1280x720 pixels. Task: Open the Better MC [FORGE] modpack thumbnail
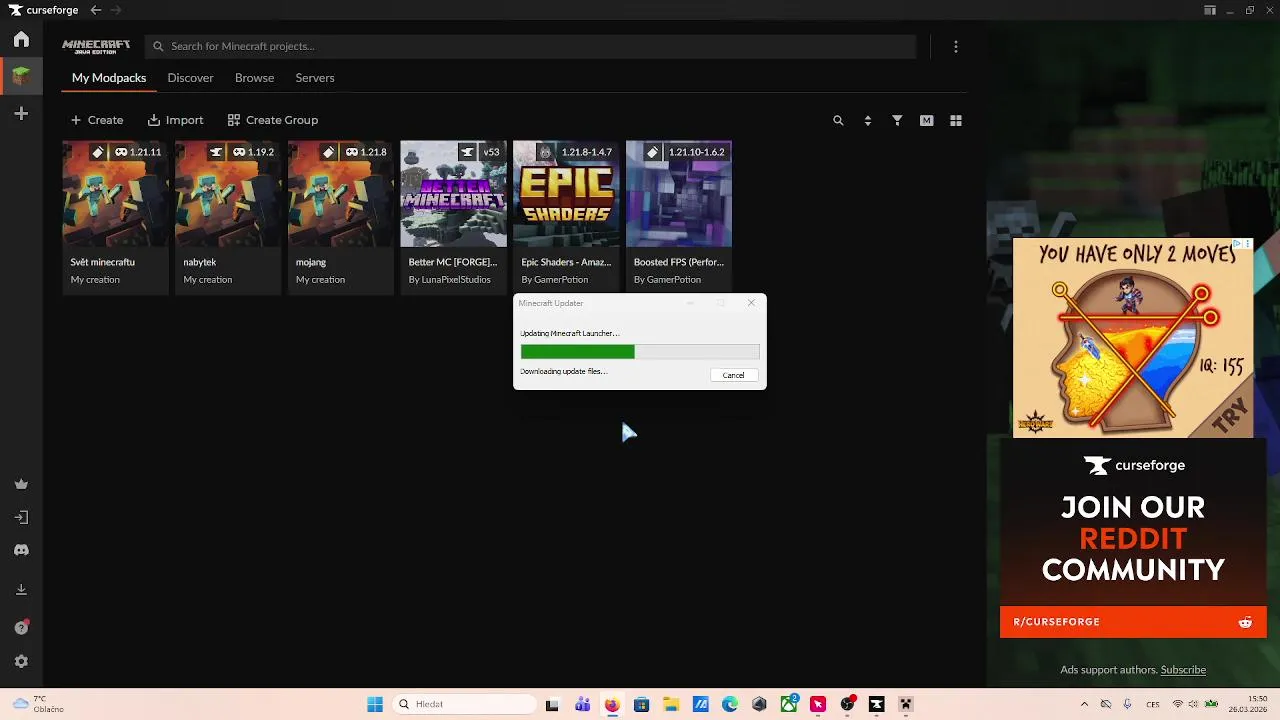(x=453, y=194)
